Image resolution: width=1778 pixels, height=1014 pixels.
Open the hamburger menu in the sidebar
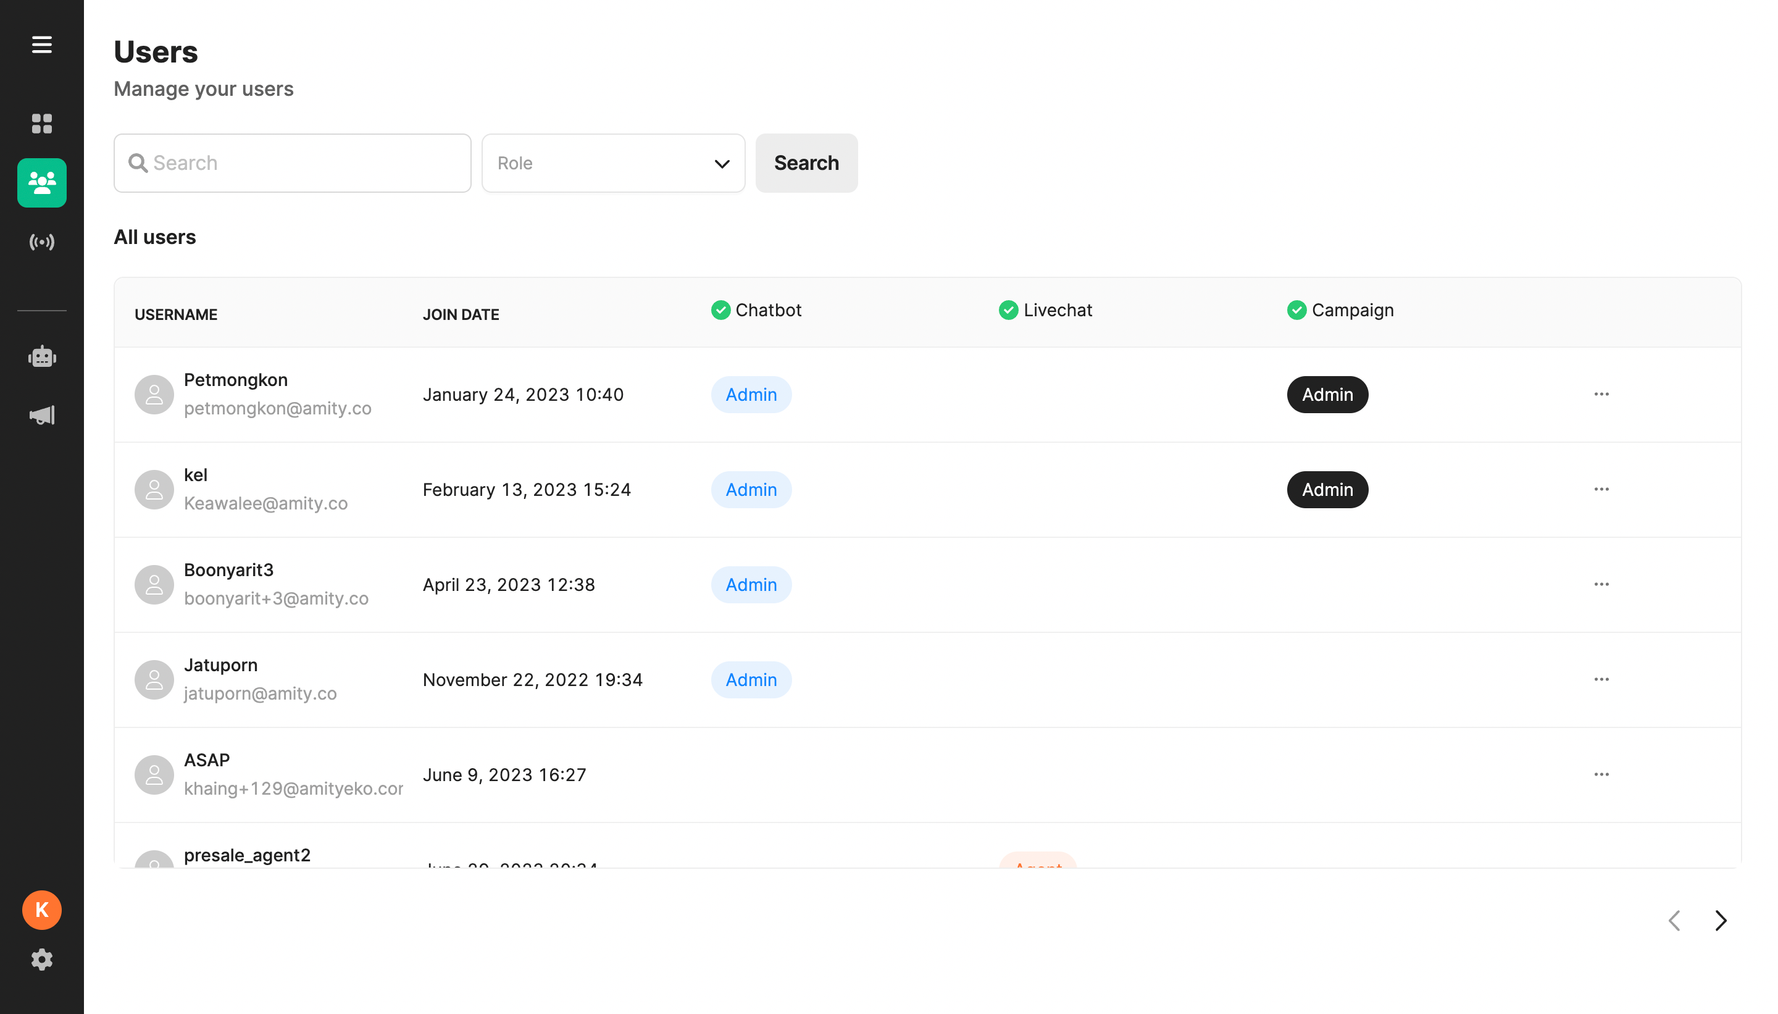pos(42,45)
